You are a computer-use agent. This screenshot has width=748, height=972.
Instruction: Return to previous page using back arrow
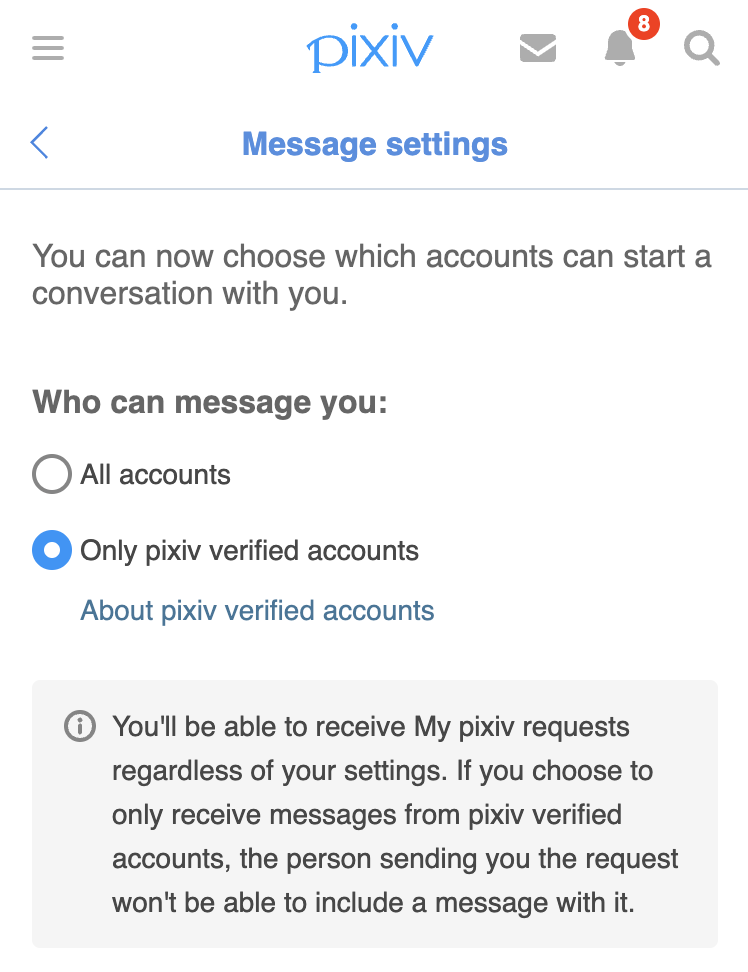(x=38, y=142)
